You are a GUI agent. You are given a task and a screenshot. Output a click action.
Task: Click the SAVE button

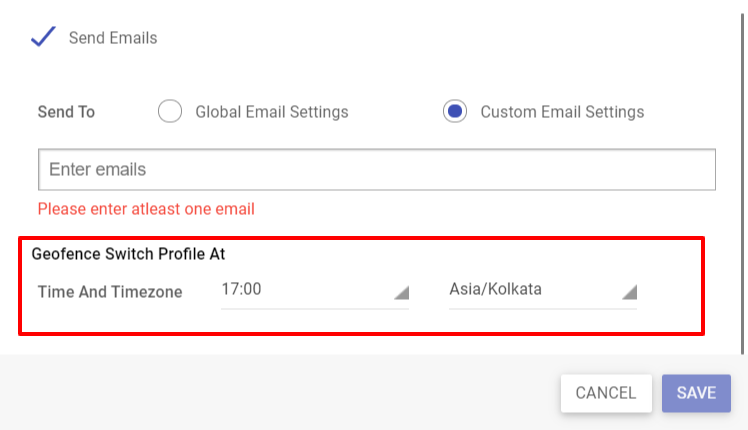coord(696,393)
